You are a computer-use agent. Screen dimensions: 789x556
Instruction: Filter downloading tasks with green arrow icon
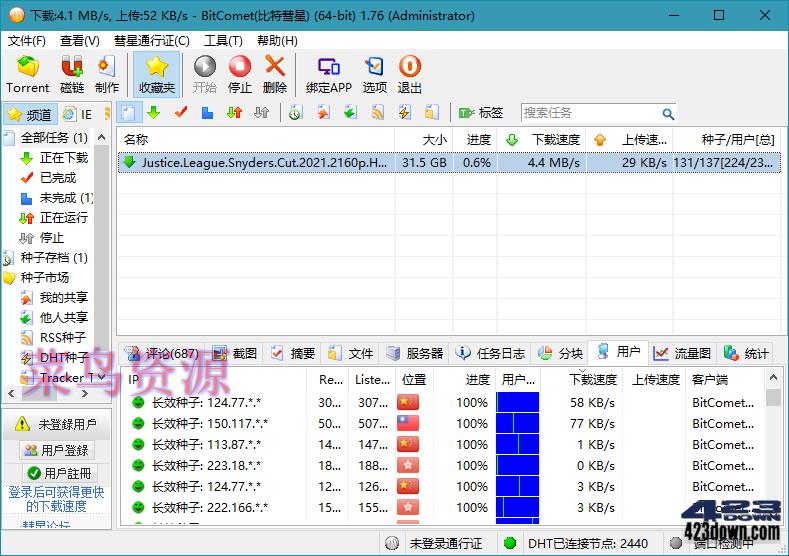153,113
